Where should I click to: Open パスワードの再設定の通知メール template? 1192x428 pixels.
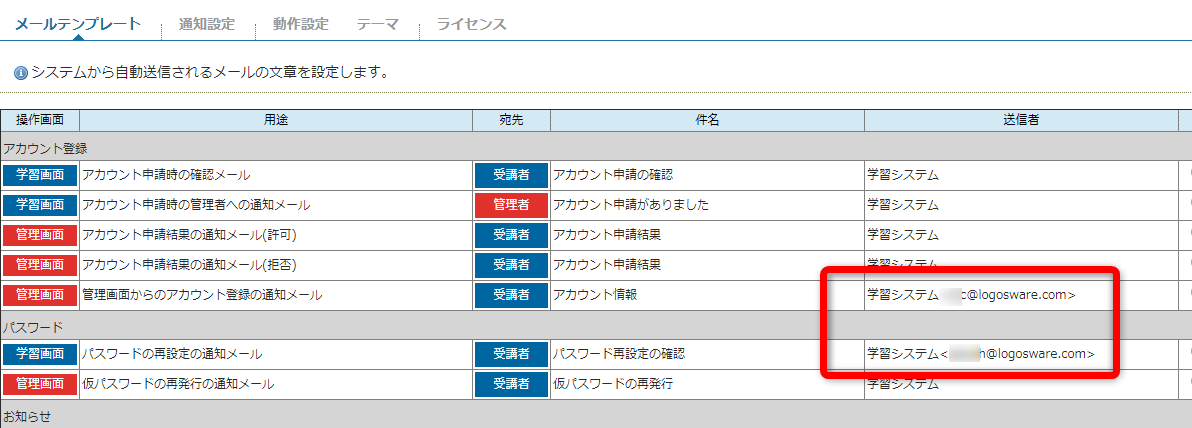pos(172,354)
